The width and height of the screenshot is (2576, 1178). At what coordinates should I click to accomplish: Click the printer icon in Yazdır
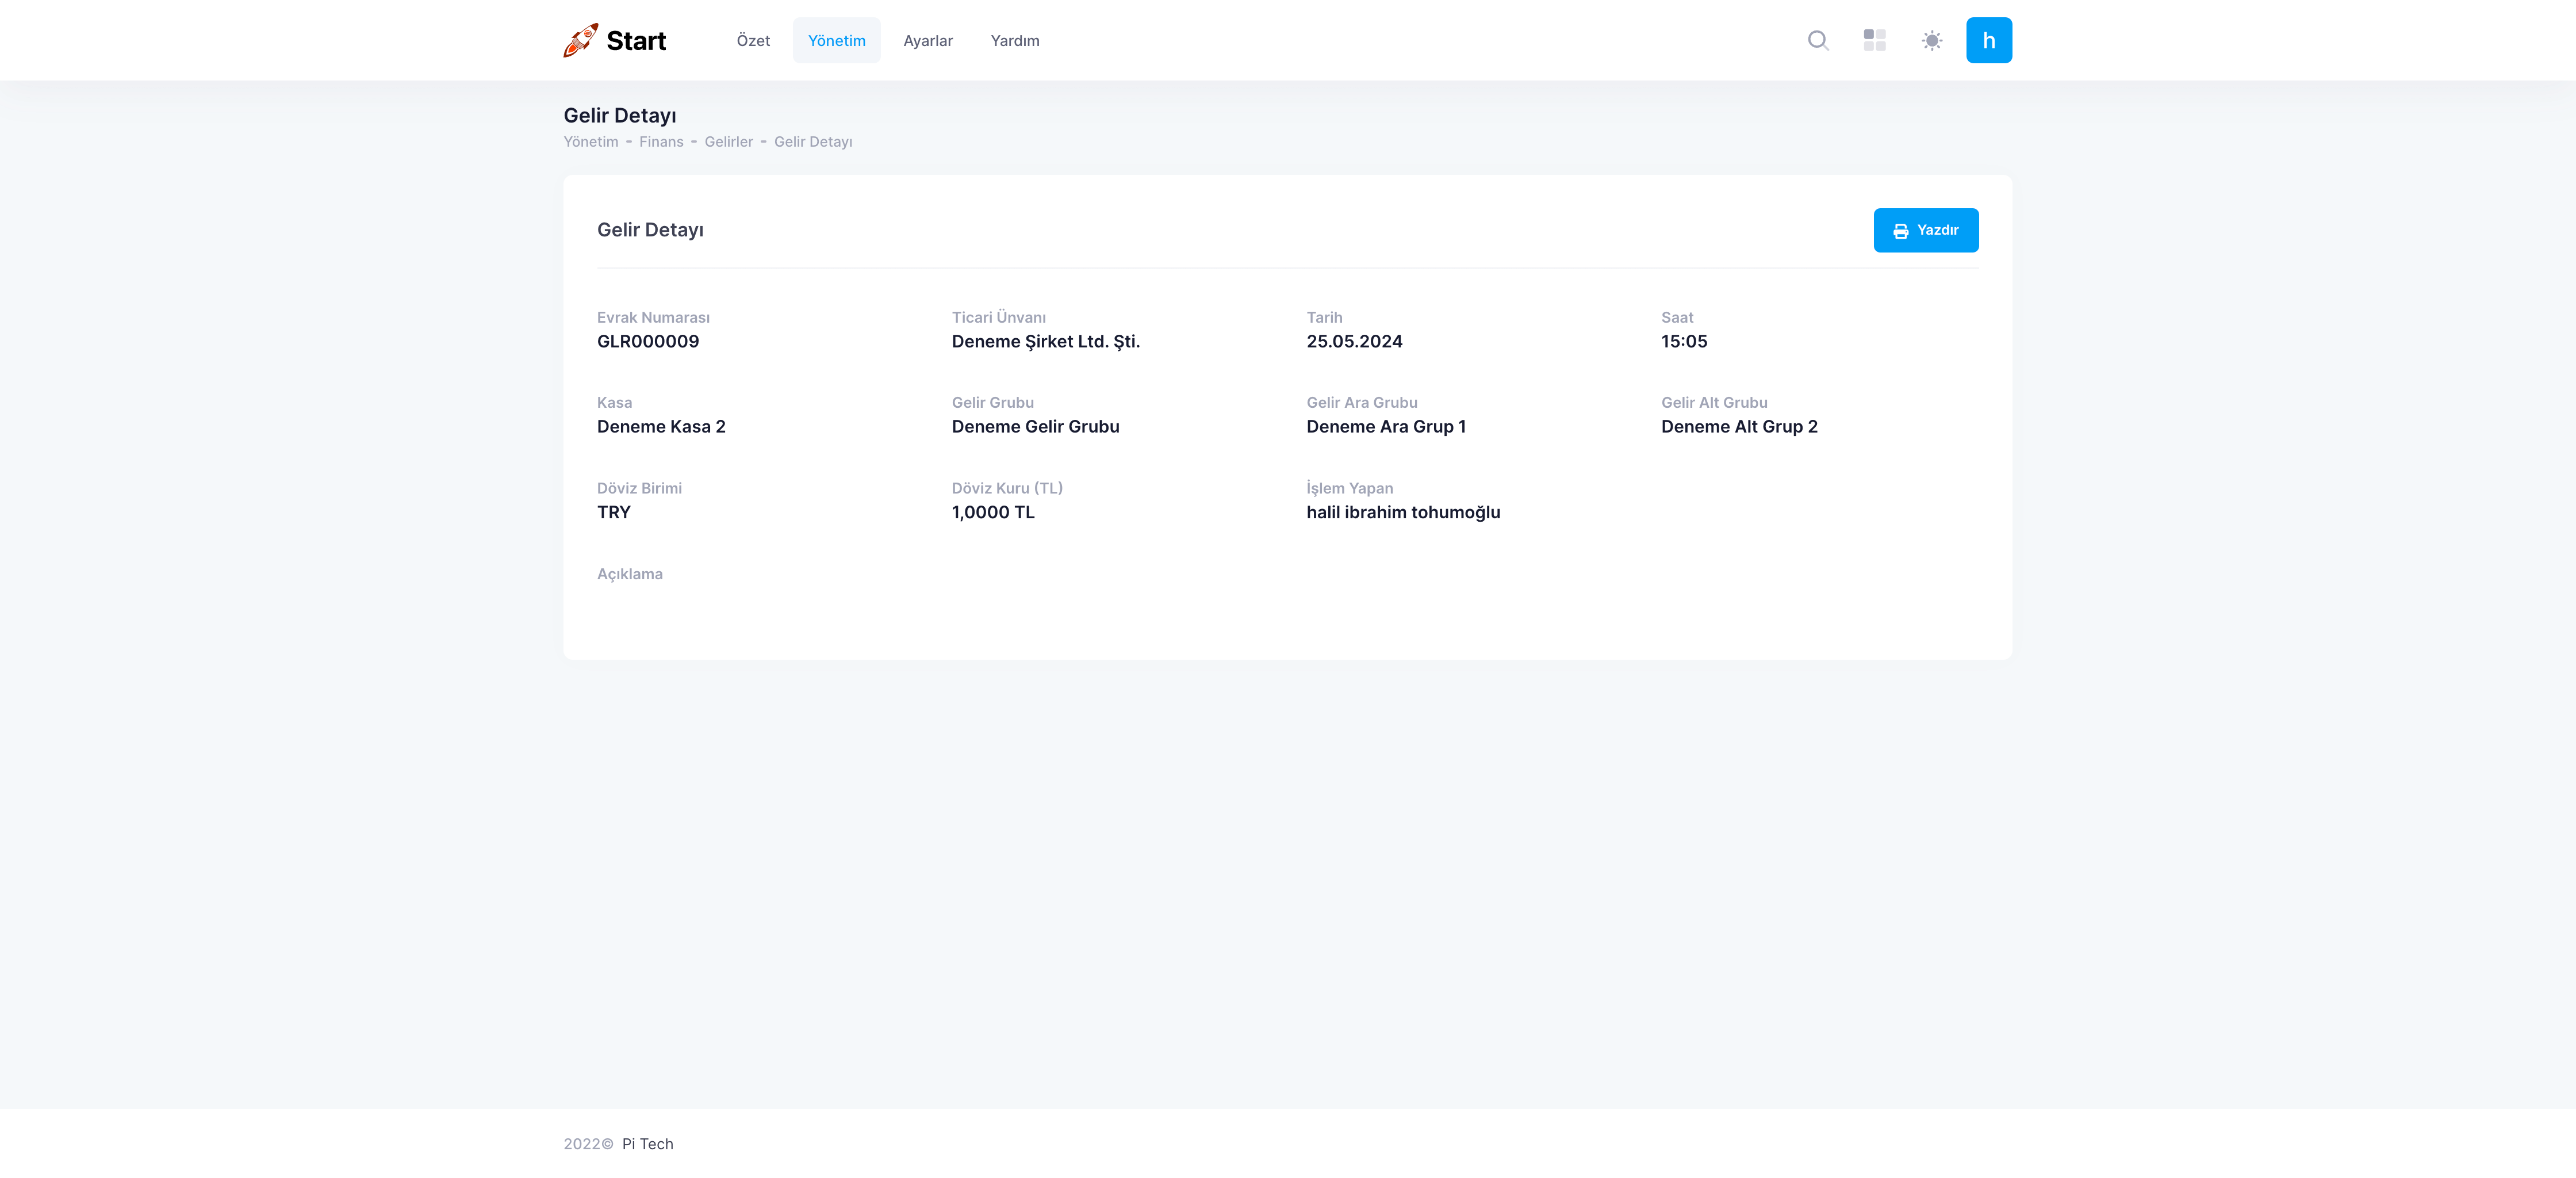point(1900,231)
